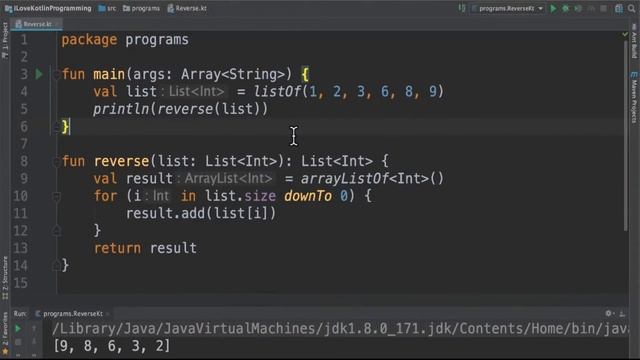Collapse the main function fold marker on line 3

click(56, 74)
